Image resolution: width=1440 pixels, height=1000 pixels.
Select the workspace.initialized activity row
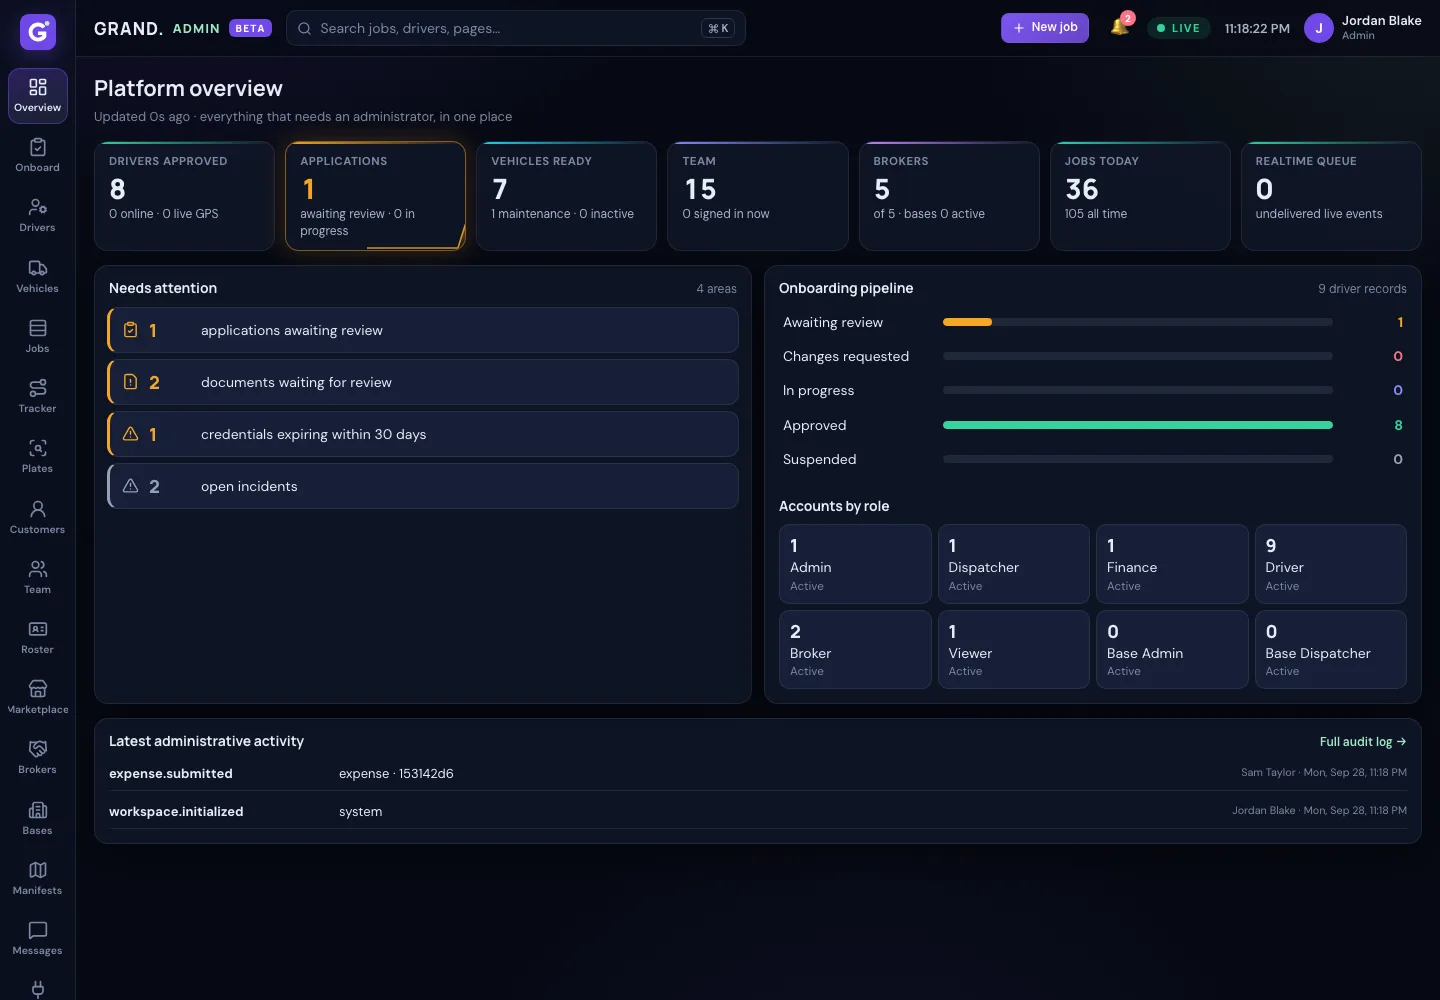[758, 811]
